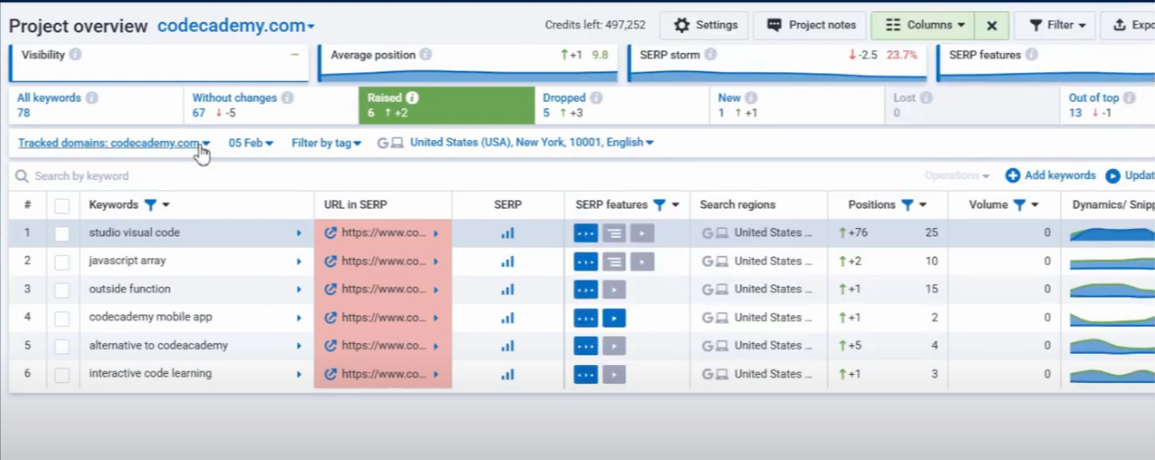The image size is (1155, 460).
Task: Select the New tab
Action: pos(797,105)
